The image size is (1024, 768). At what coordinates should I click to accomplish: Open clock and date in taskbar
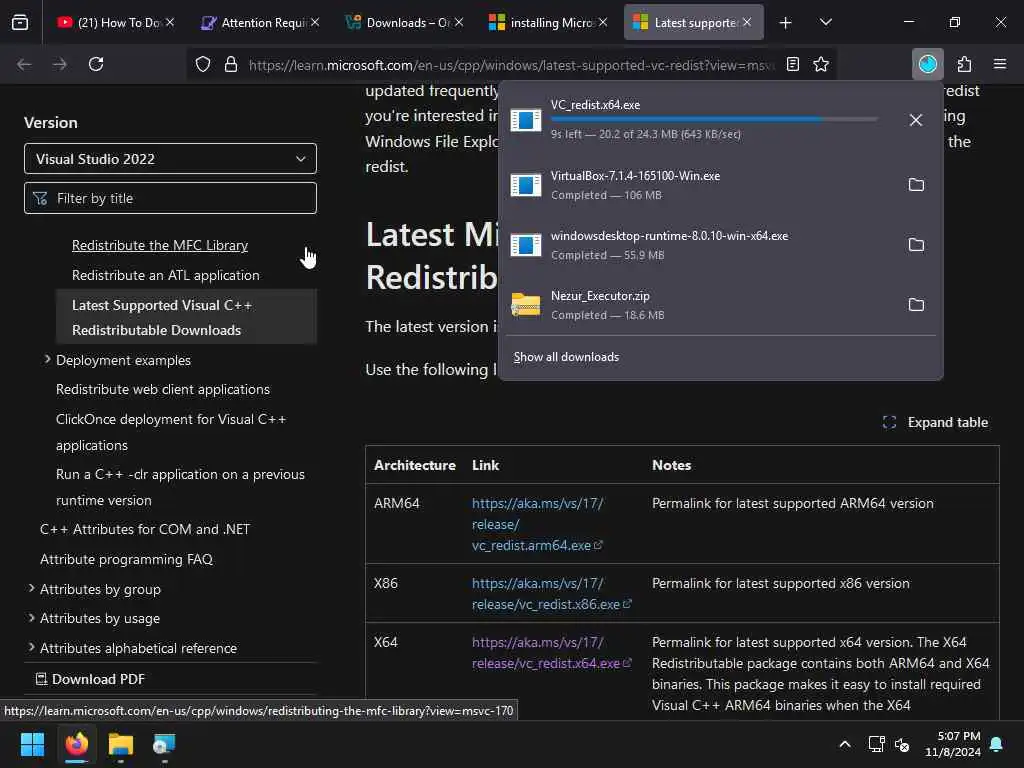(952, 744)
